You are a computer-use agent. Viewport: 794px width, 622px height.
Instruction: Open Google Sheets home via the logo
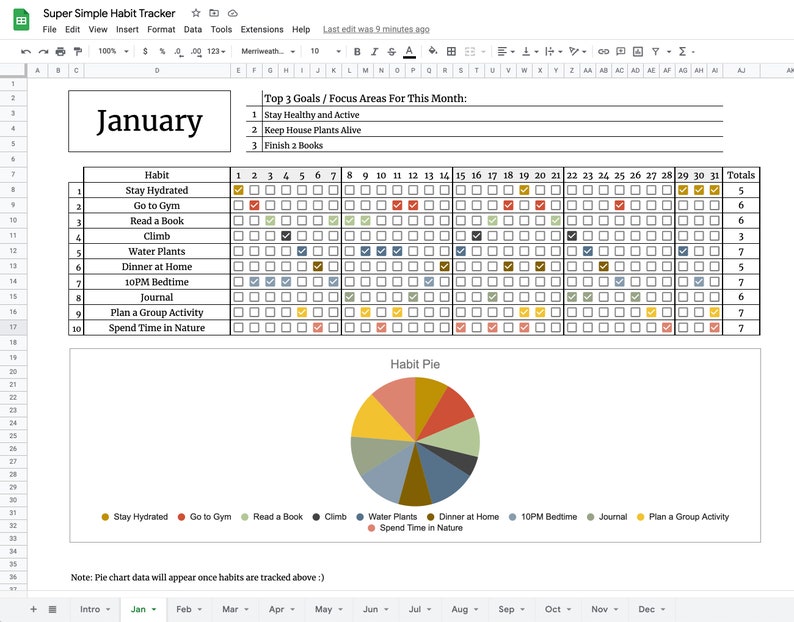pyautogui.click(x=21, y=20)
